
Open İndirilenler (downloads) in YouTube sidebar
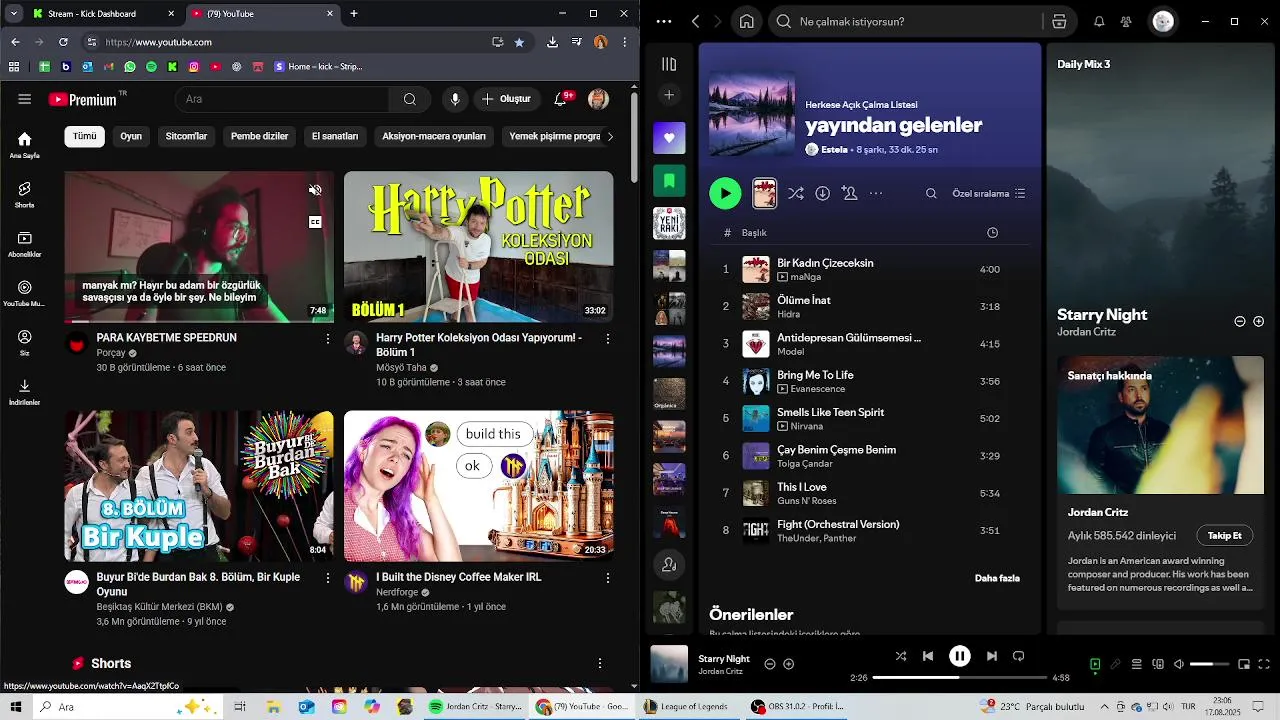click(x=25, y=392)
